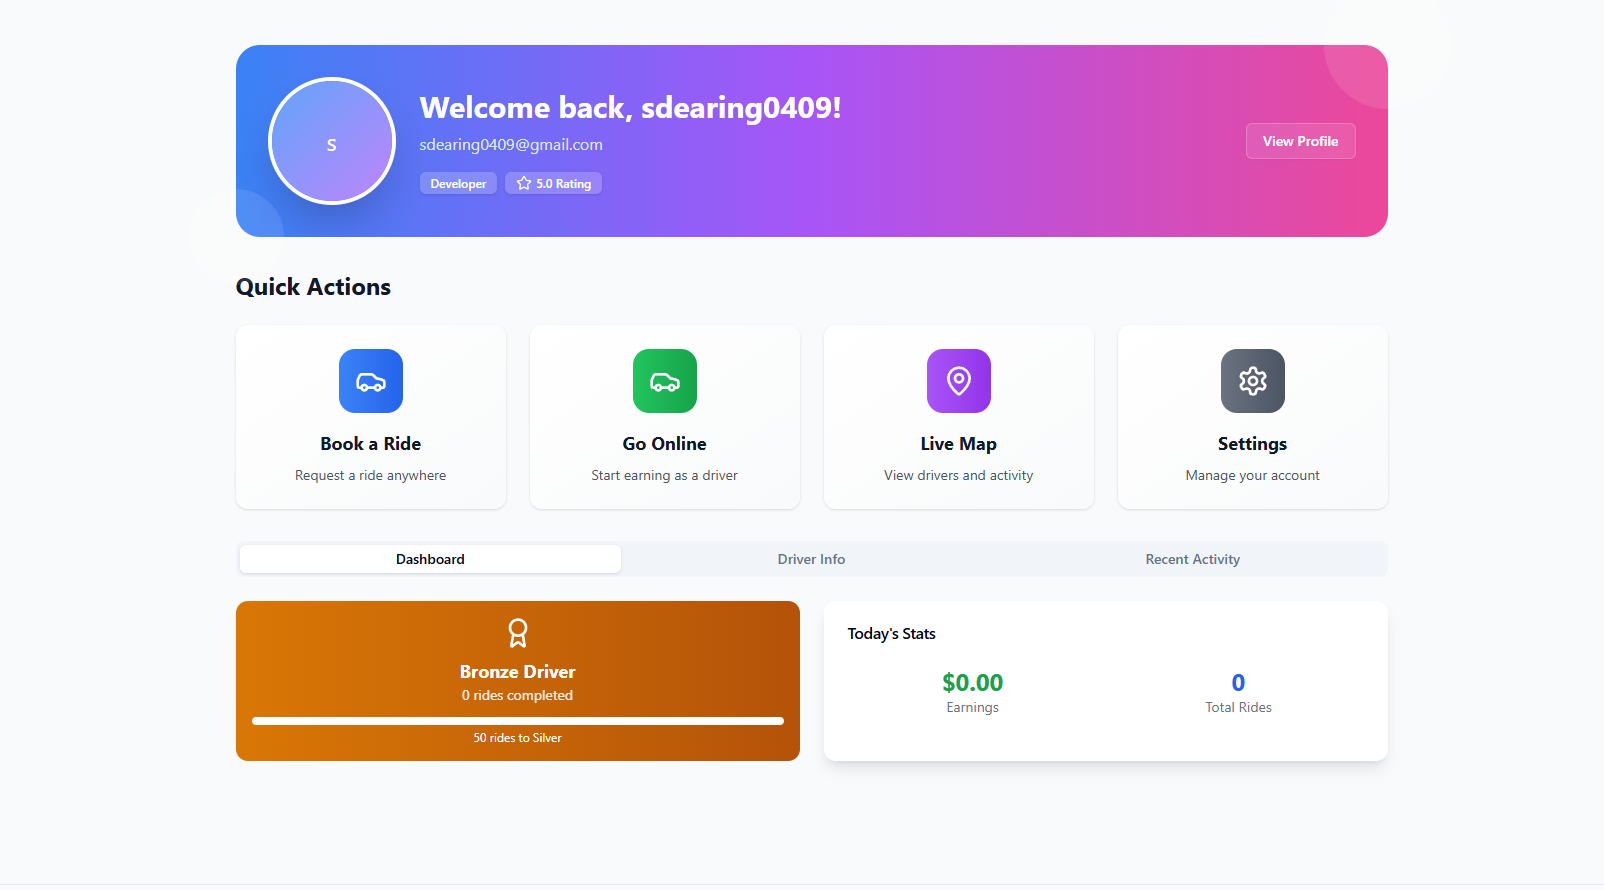
Task: Click the gray Settings gear icon
Action: pyautogui.click(x=1253, y=381)
